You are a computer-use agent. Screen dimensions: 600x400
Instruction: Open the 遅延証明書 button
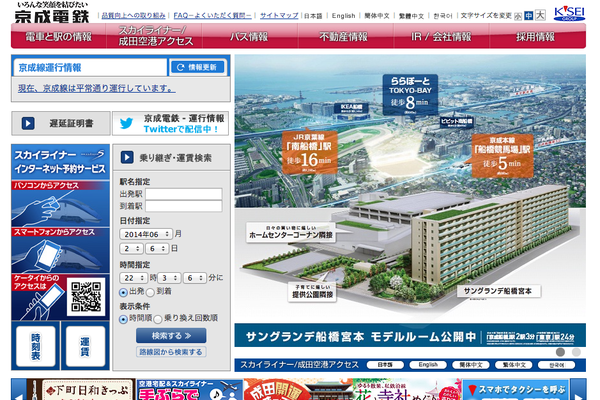point(61,123)
